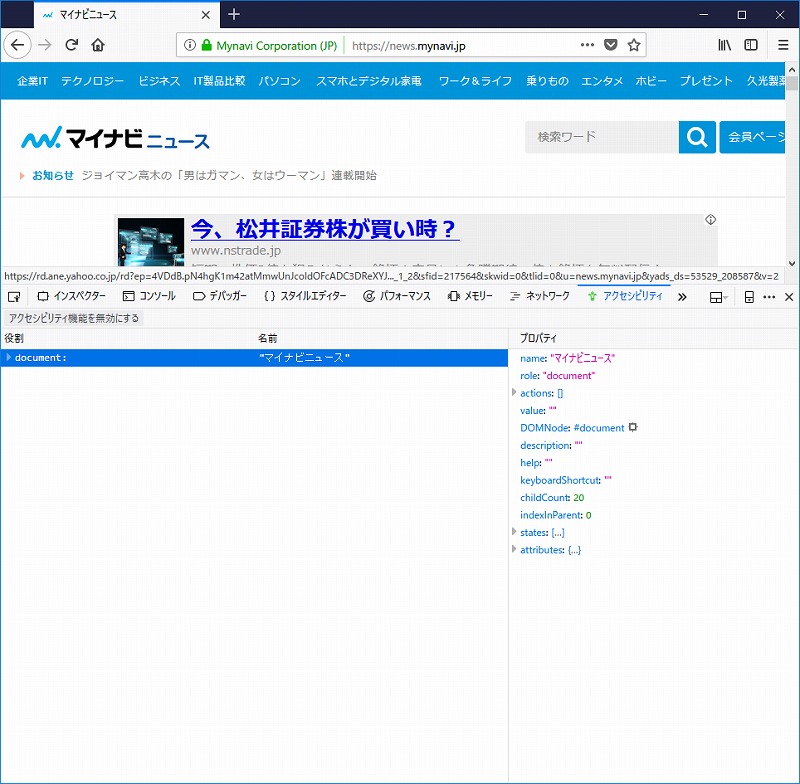Screen dimensions: 800x784
Task: Bookmark this page with the star icon
Action: pyautogui.click(x=634, y=45)
